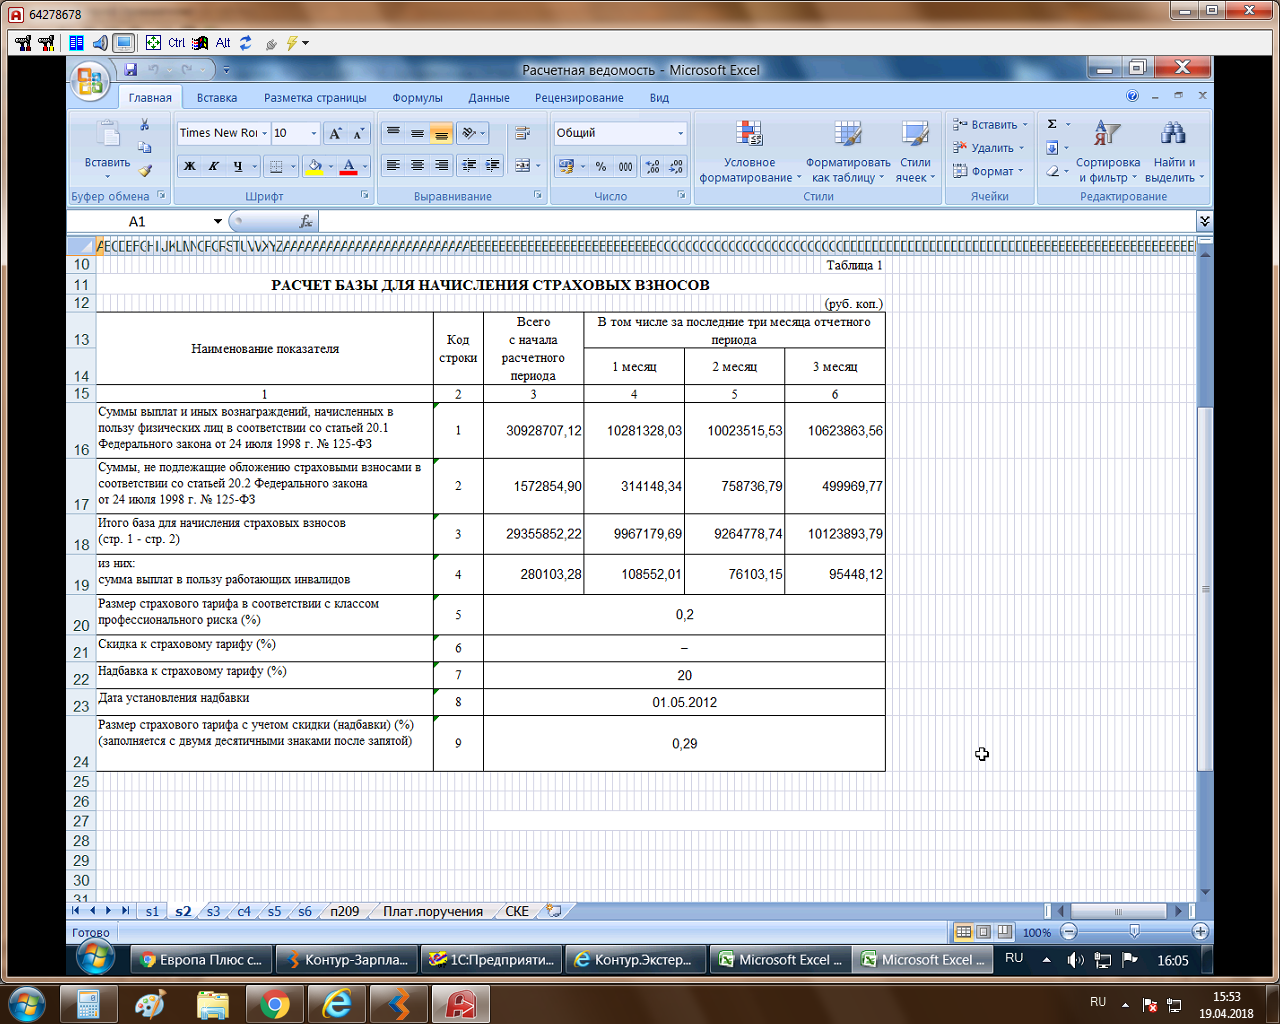Apply percent style format
The image size is (1284, 1024).
click(601, 166)
